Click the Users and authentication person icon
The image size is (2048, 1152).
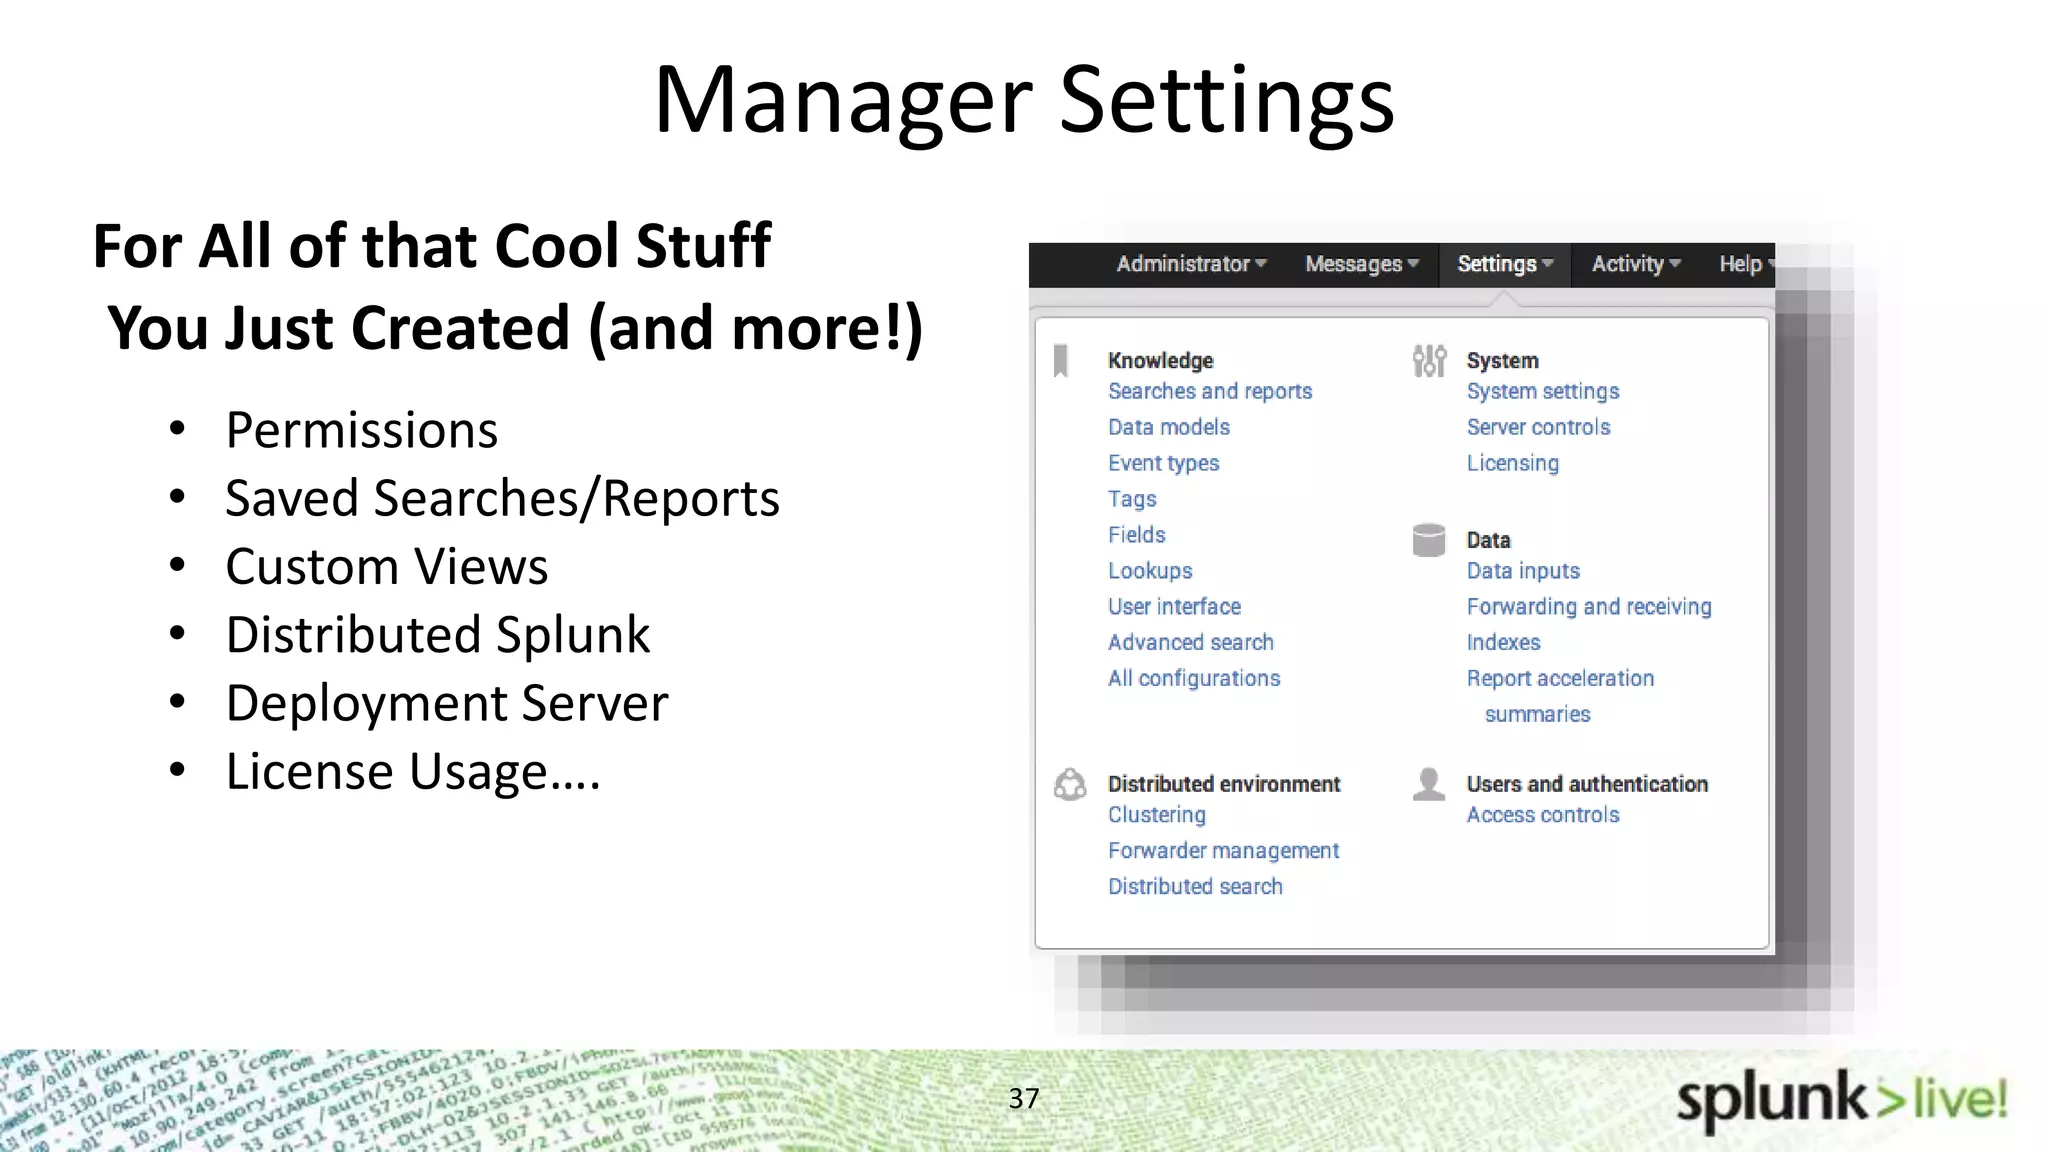(x=1429, y=784)
